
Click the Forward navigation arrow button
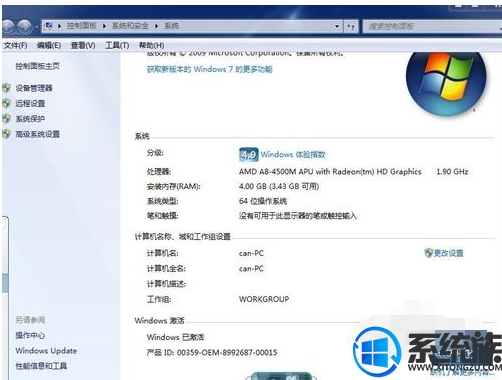pyautogui.click(x=25, y=26)
